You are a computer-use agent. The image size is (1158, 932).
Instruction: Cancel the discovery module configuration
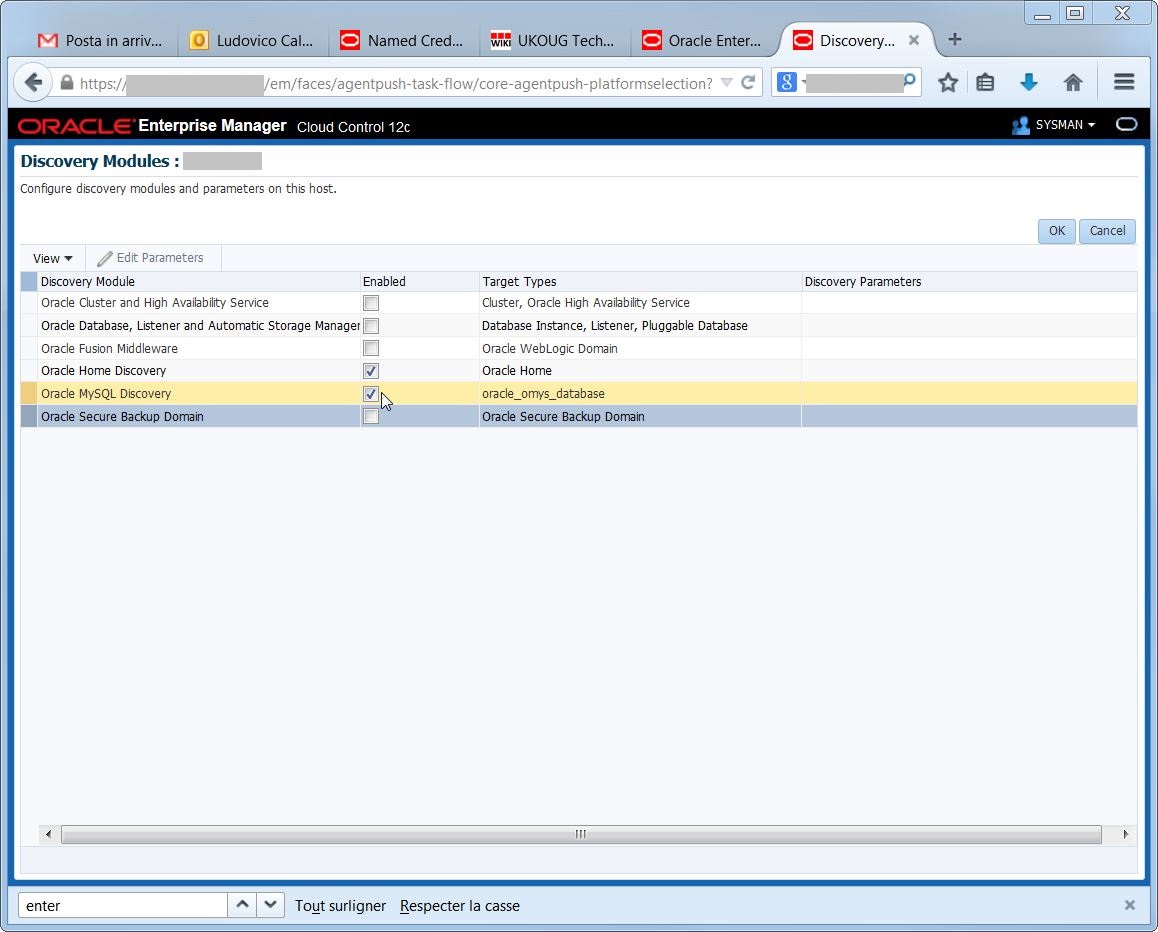click(x=1107, y=230)
